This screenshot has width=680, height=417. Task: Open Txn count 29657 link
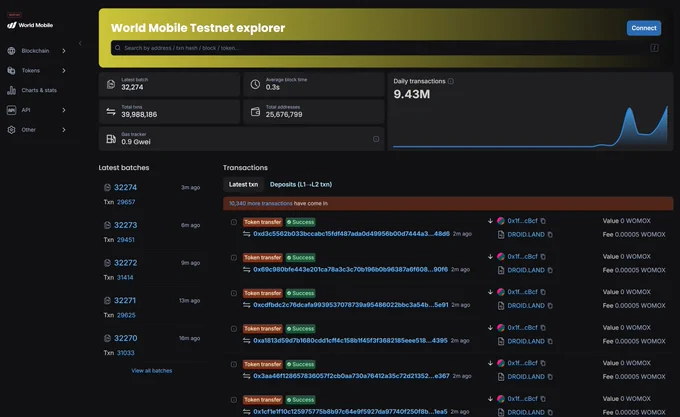[x=126, y=202]
